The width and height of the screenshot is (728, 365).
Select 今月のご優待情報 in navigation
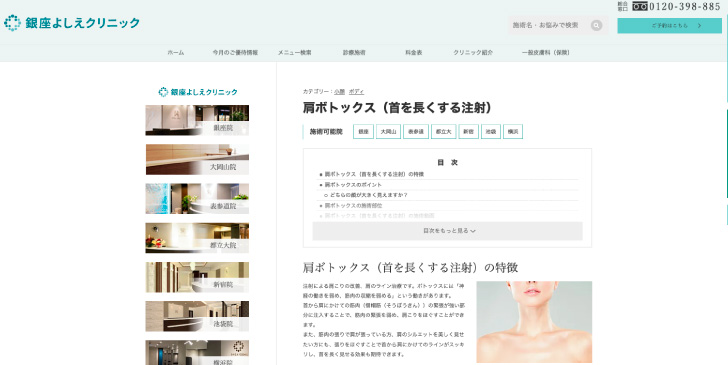[235, 53]
